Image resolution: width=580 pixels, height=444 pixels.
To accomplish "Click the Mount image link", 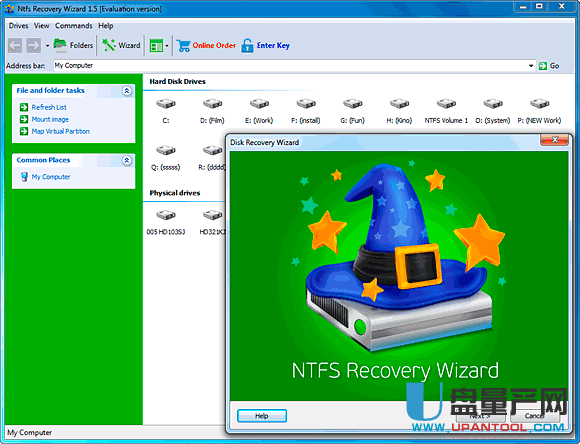I will tap(50, 119).
